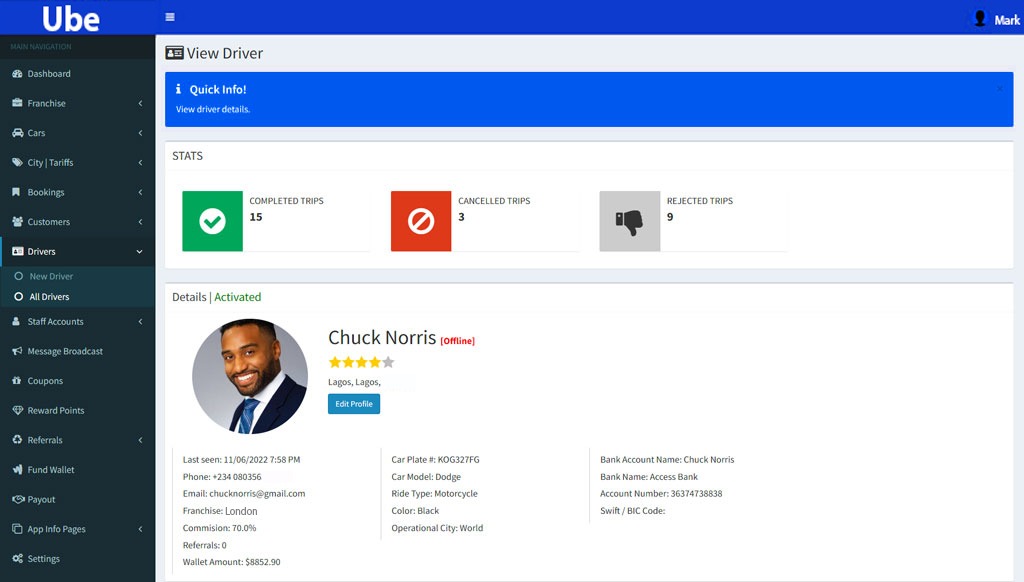Expand the App Info Pages chevron
Image resolution: width=1024 pixels, height=582 pixels.
click(x=140, y=529)
